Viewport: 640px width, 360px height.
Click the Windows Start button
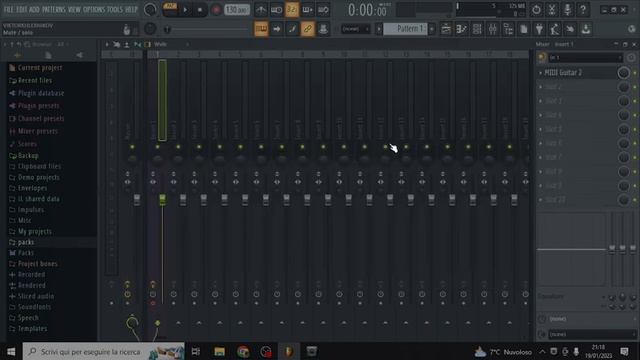[x=11, y=351]
